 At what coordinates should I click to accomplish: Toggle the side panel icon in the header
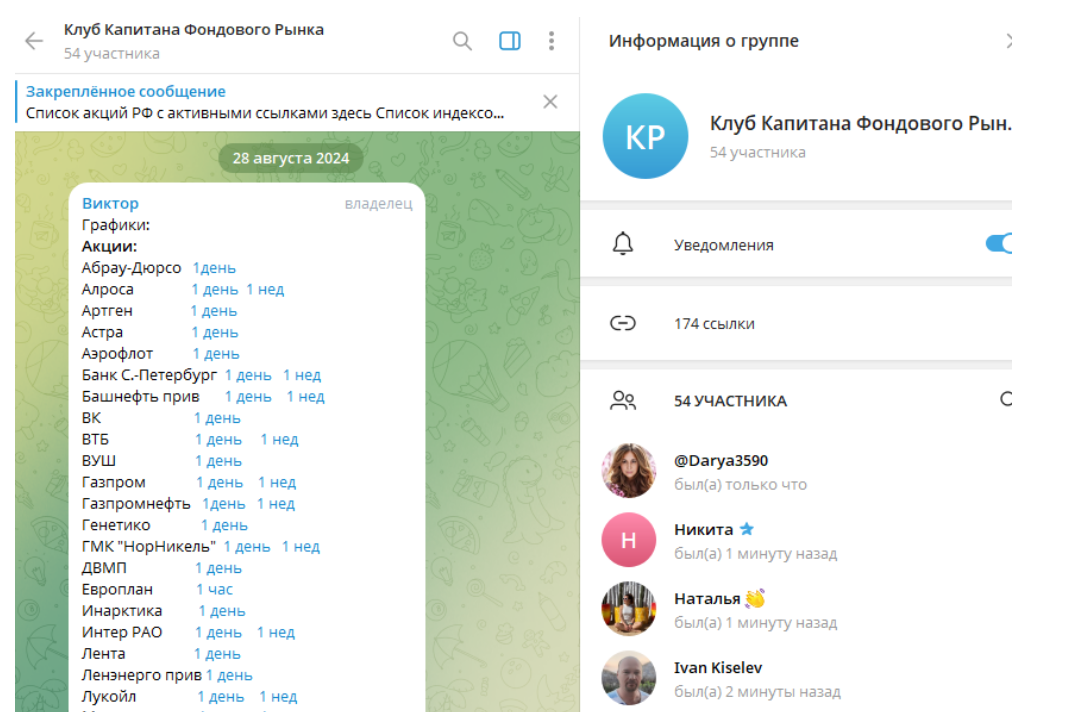pos(510,41)
